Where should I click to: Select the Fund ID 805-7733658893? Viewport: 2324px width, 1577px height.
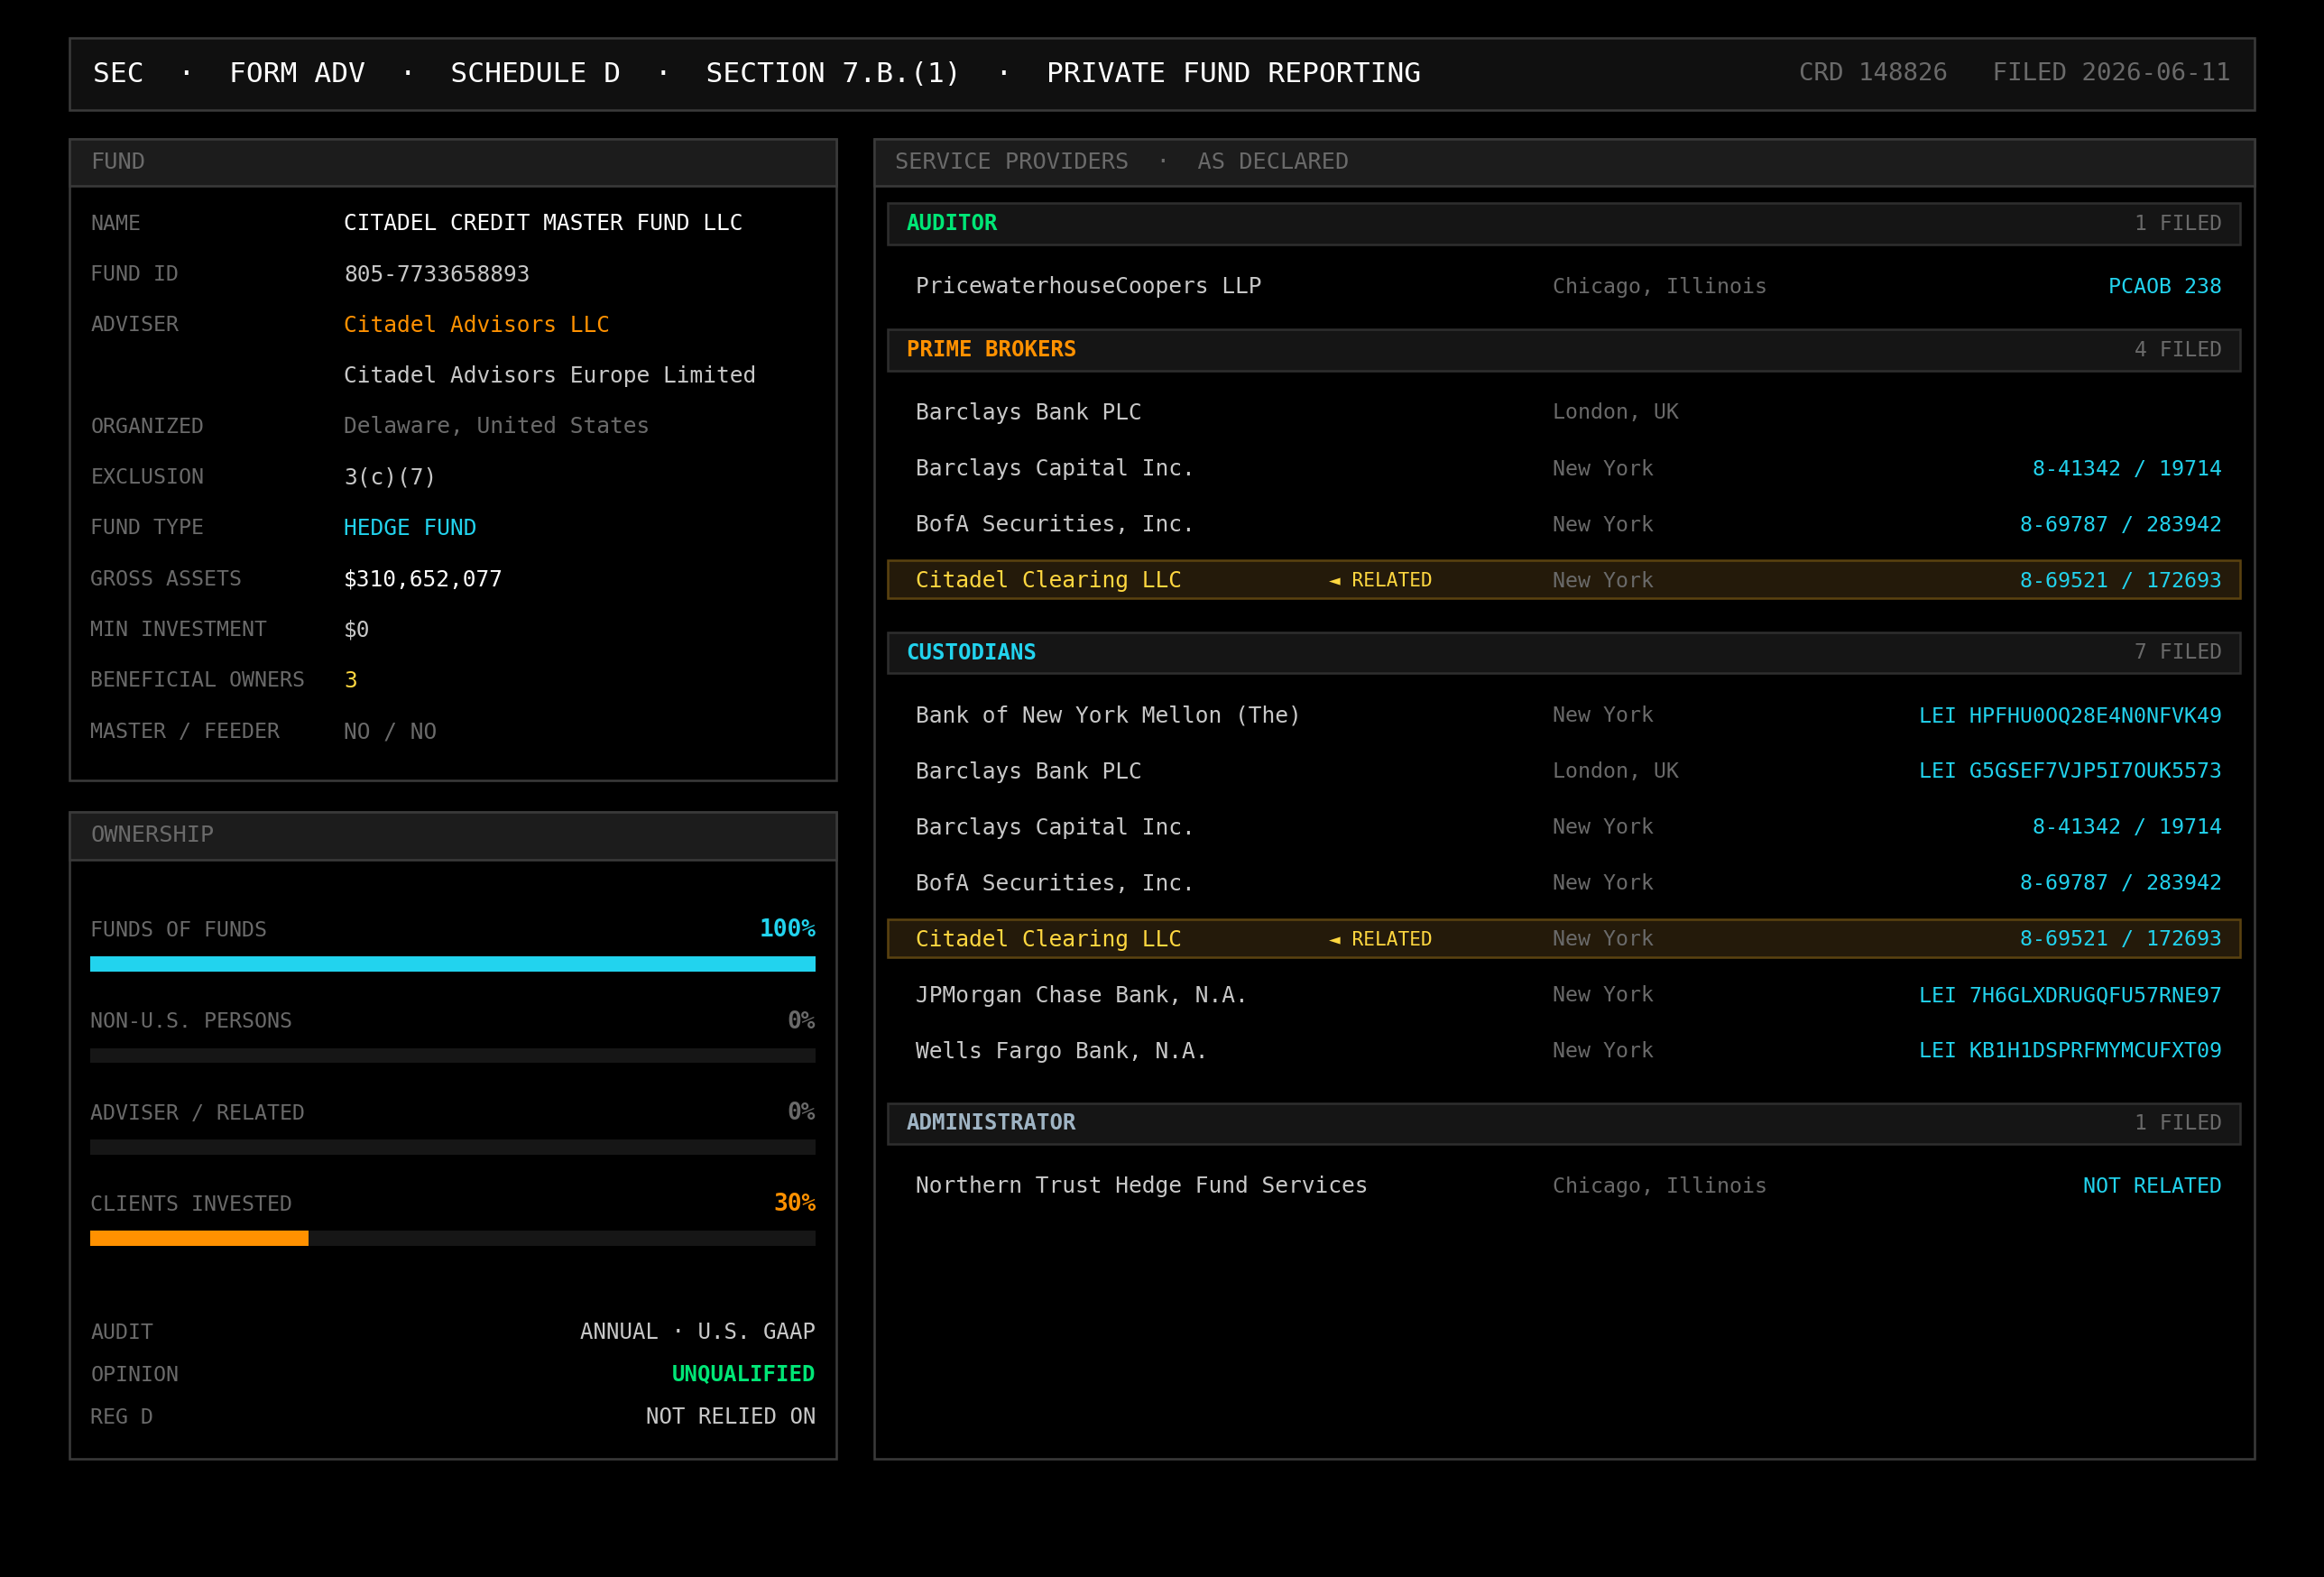[x=436, y=274]
